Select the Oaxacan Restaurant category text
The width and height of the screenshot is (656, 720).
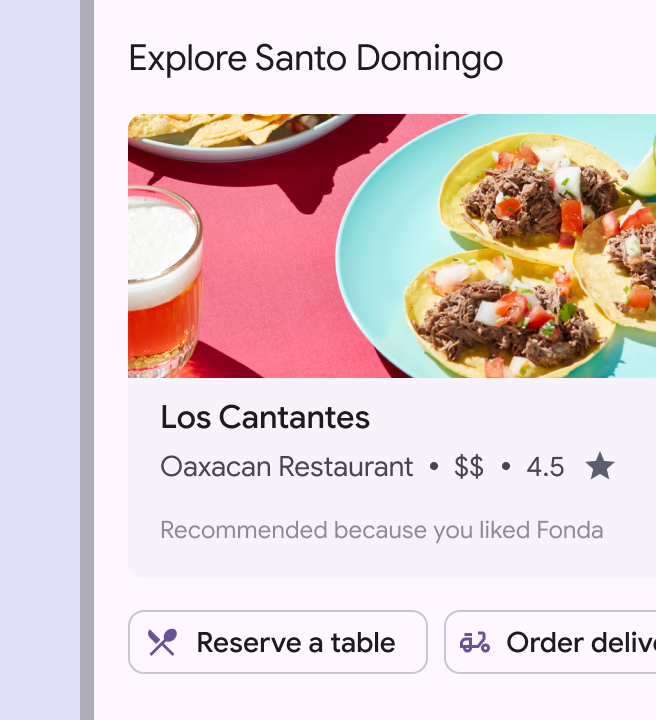[286, 467]
